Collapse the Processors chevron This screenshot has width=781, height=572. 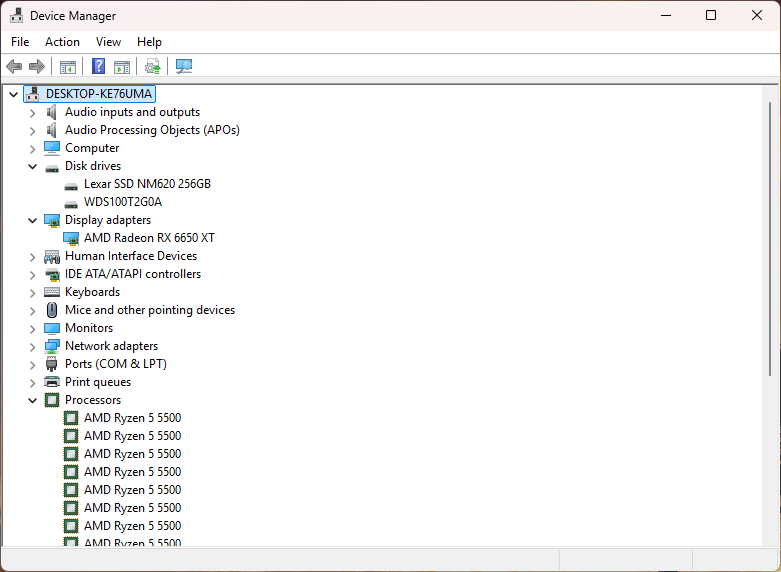pos(32,400)
